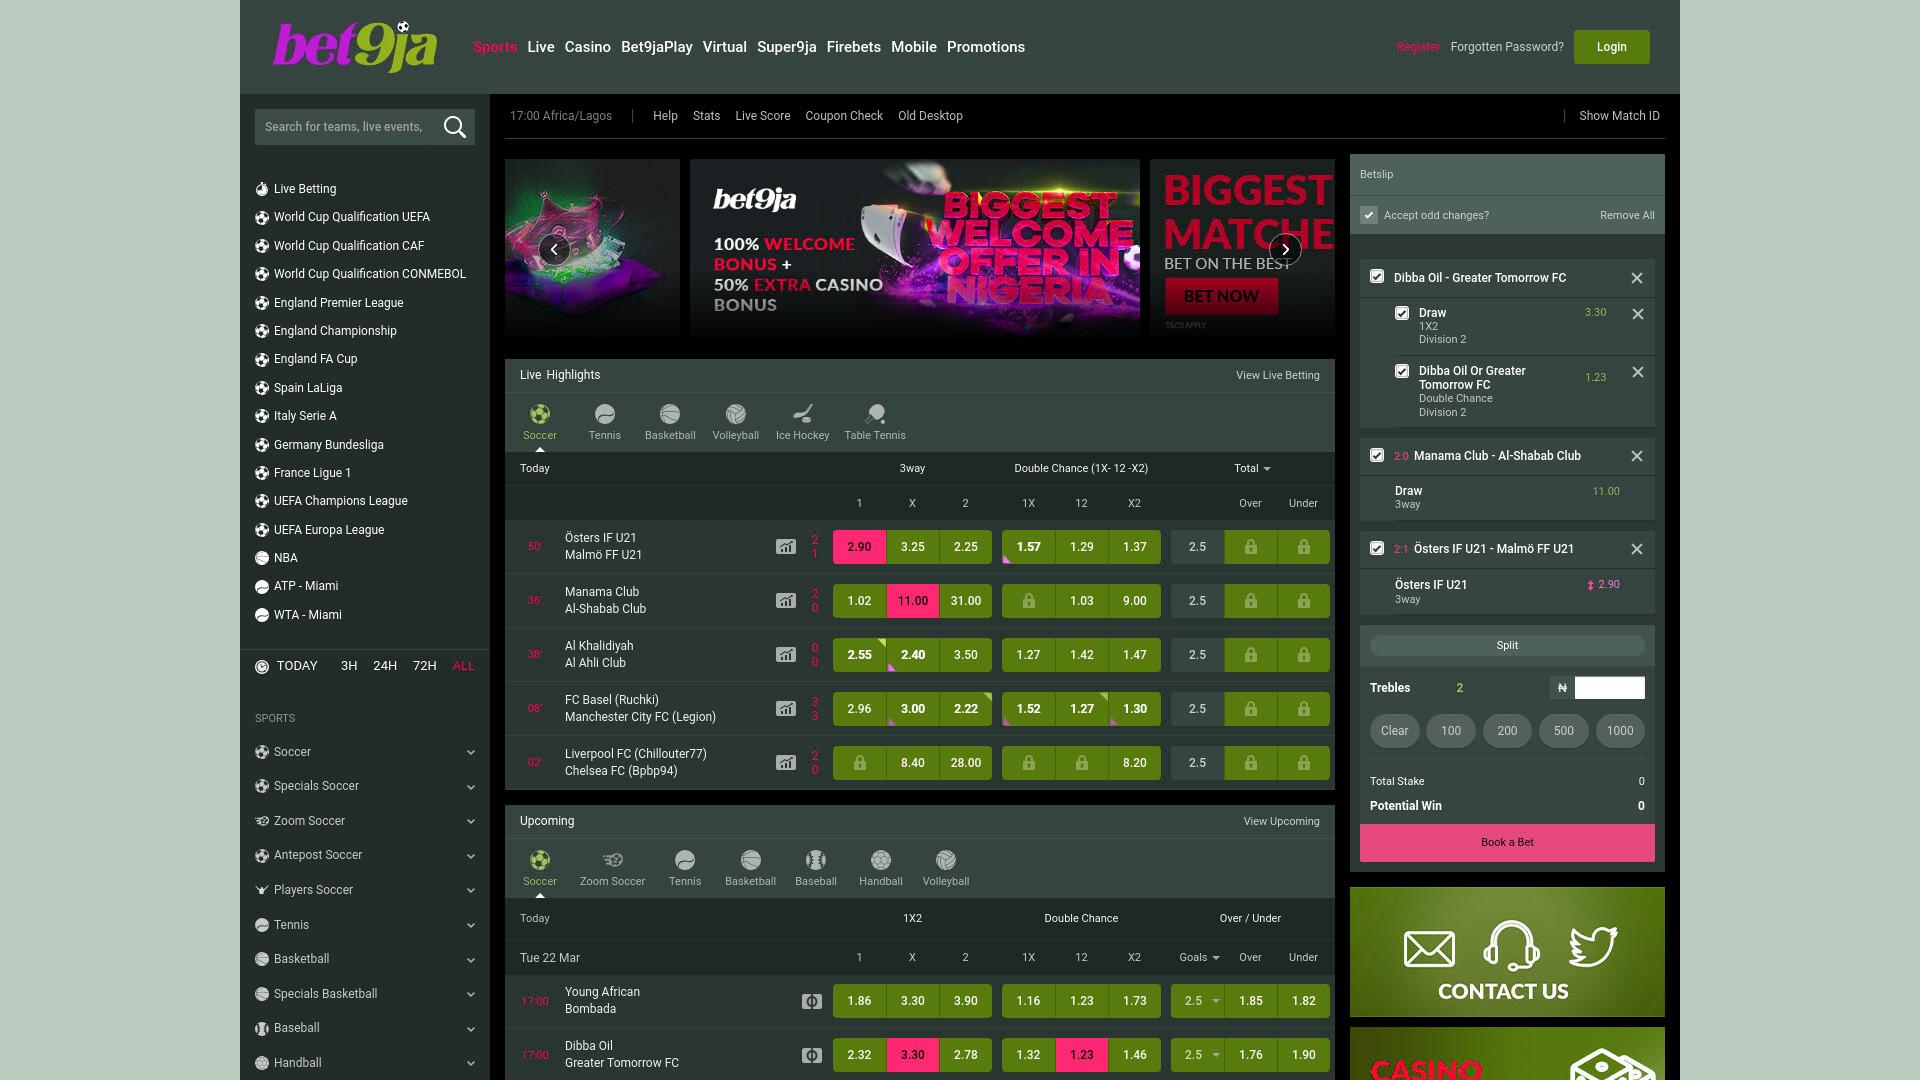The height and width of the screenshot is (1080, 1920).
Task: Remove Draw 1X2 selection from betslip
Action: pos(1638,314)
